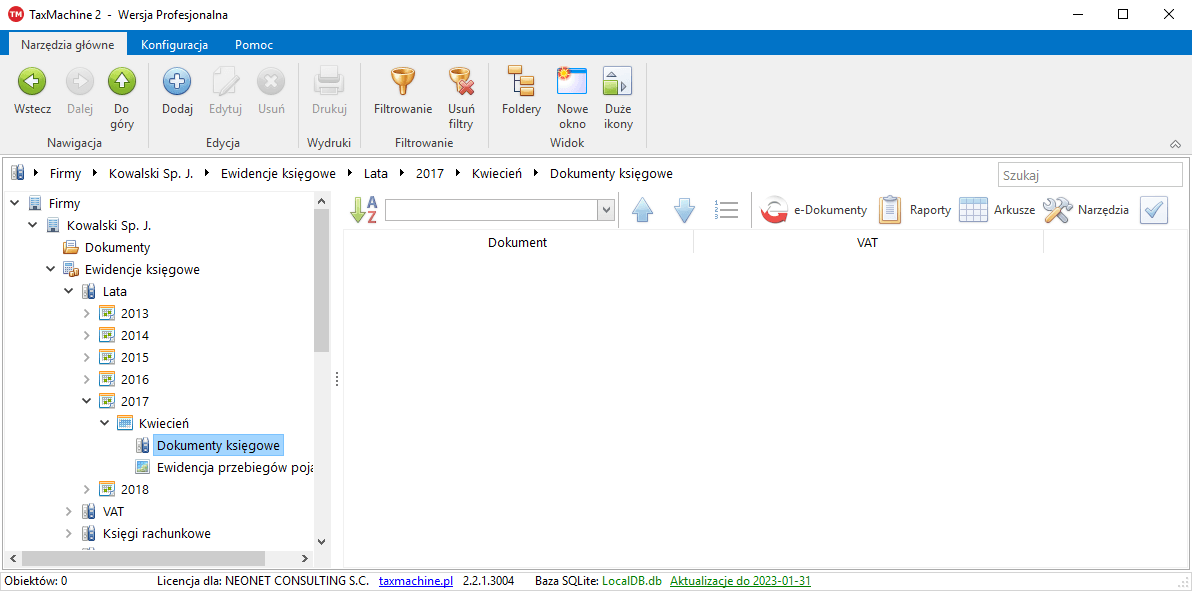1192x591 pixels.
Task: Expand the VAT tree node
Action: [x=69, y=512]
